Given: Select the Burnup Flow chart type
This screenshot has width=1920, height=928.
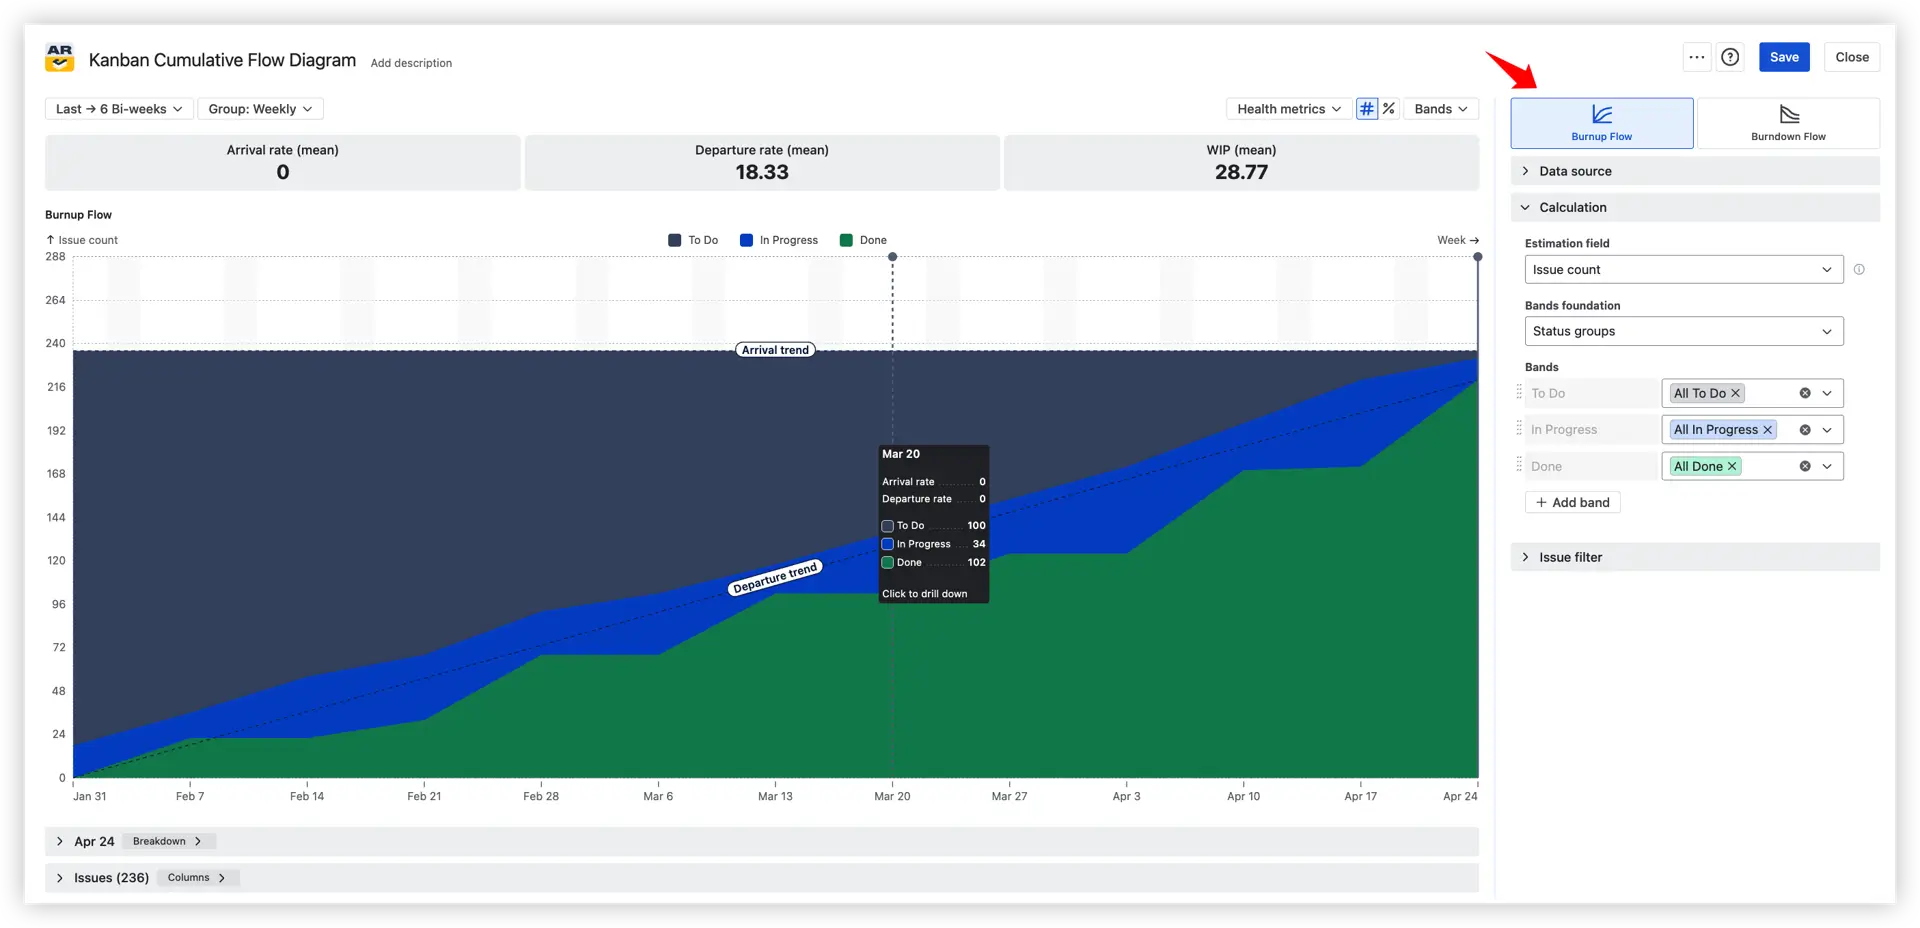Looking at the screenshot, I should click(1602, 123).
